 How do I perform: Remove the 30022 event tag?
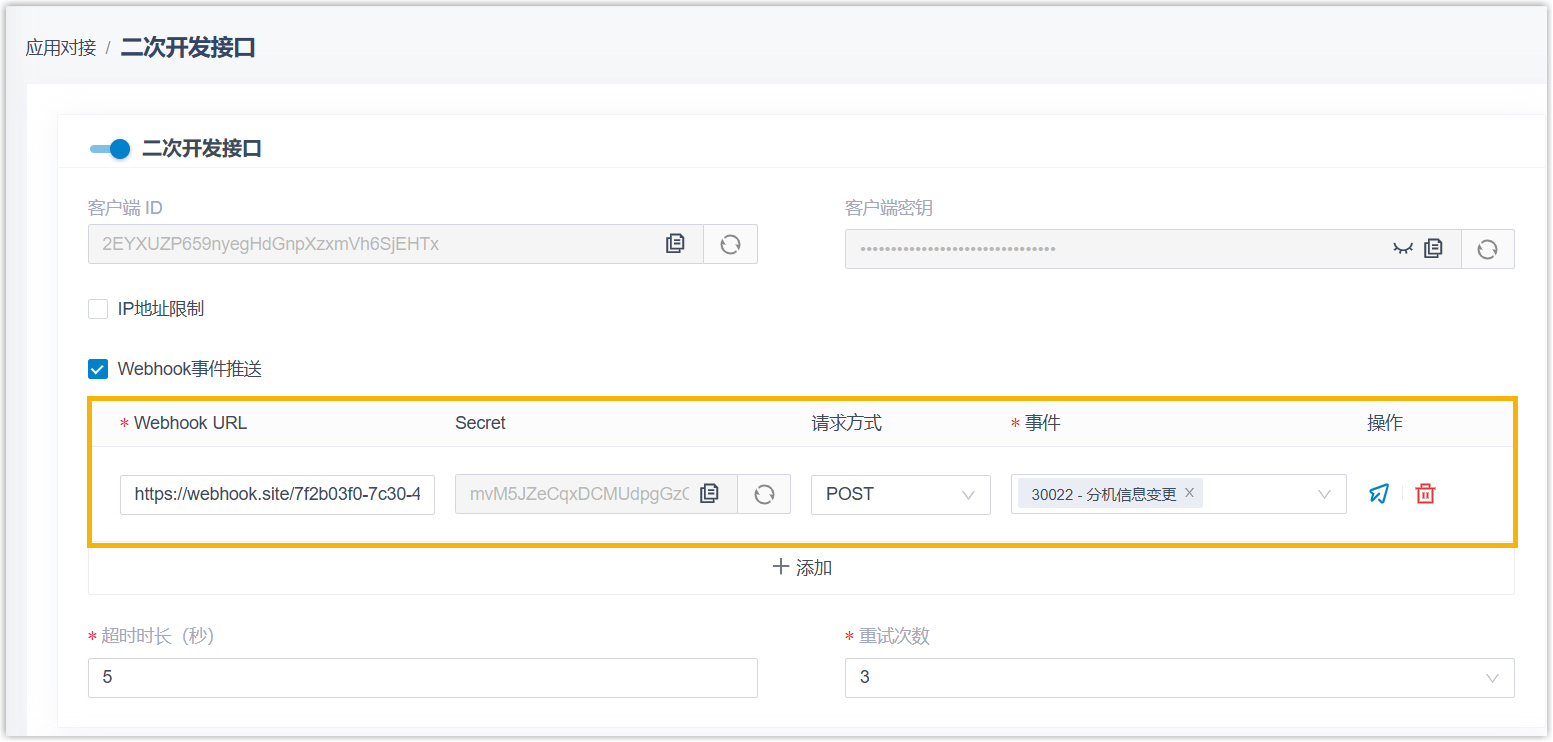[1189, 493]
